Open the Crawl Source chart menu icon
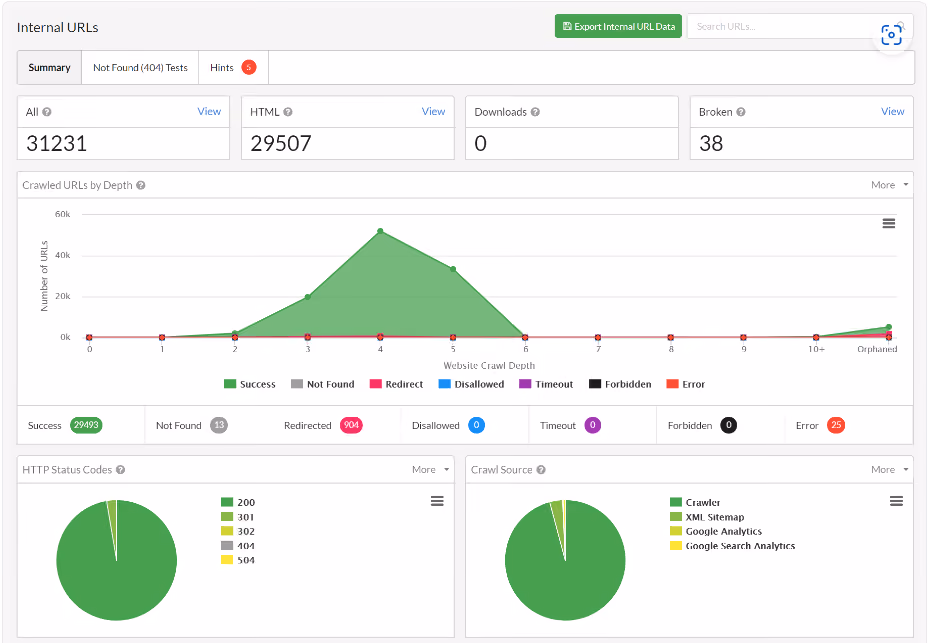Image resolution: width=928 pixels, height=643 pixels. (x=896, y=501)
